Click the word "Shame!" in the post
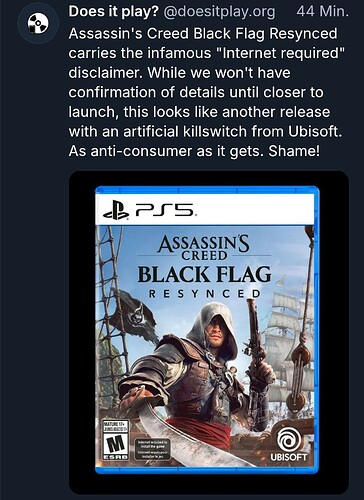Screen dimensions: 364x500 [x=294, y=151]
